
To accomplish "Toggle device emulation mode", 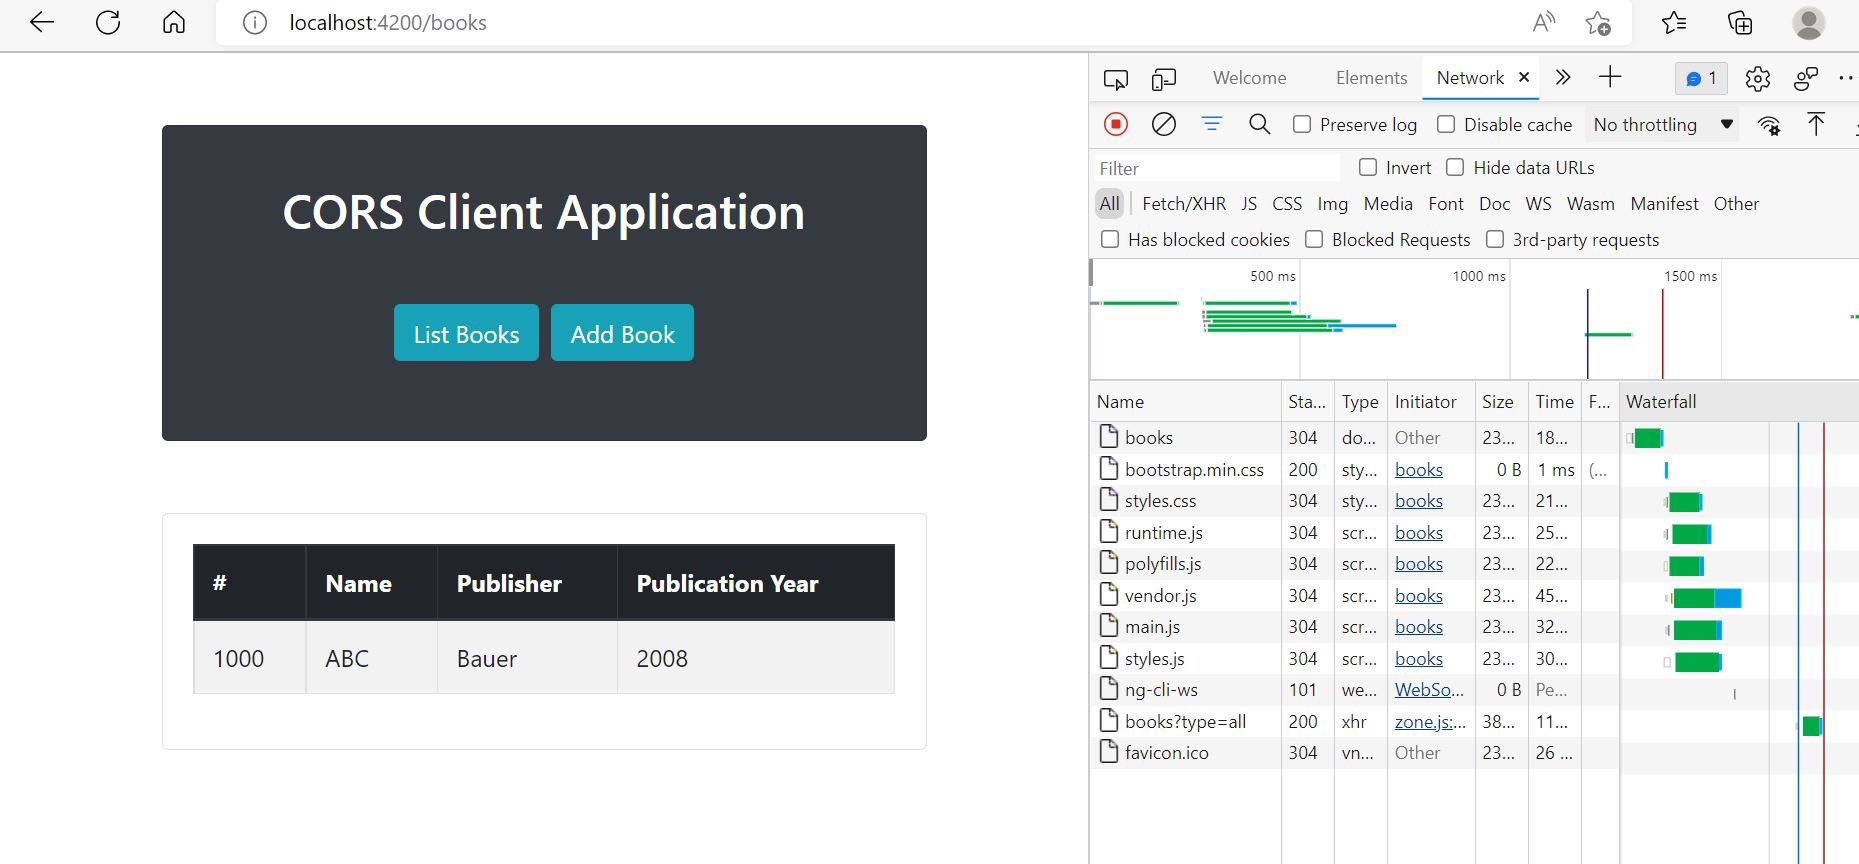I will (1163, 79).
